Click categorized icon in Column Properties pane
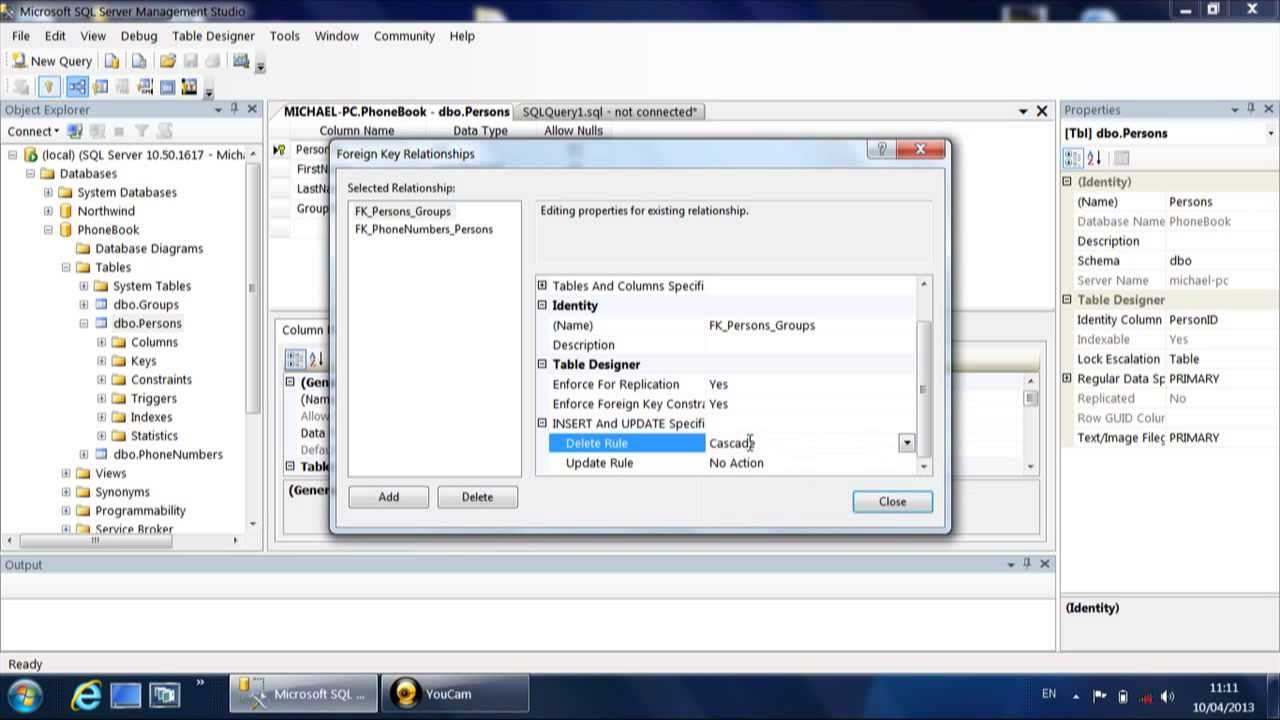 (296, 359)
